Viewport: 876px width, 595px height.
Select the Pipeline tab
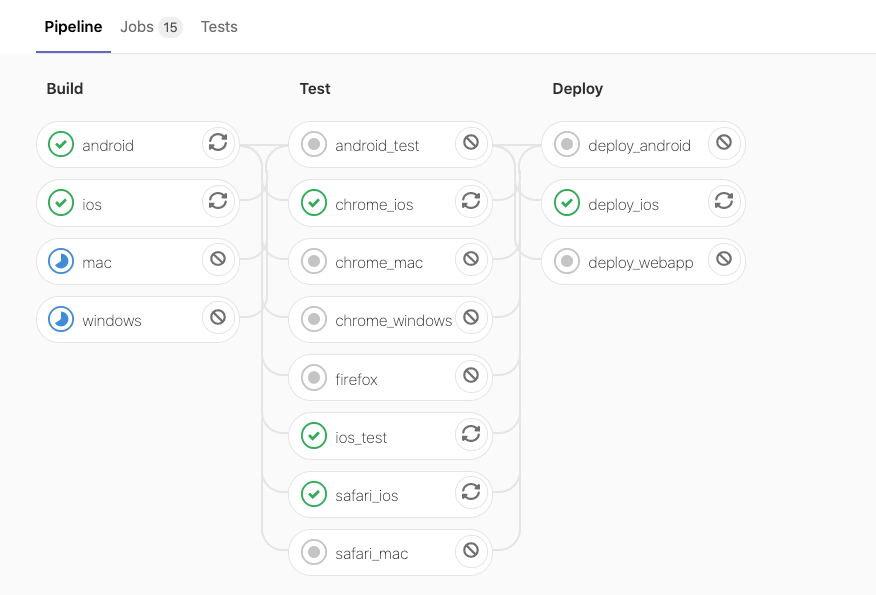click(73, 27)
